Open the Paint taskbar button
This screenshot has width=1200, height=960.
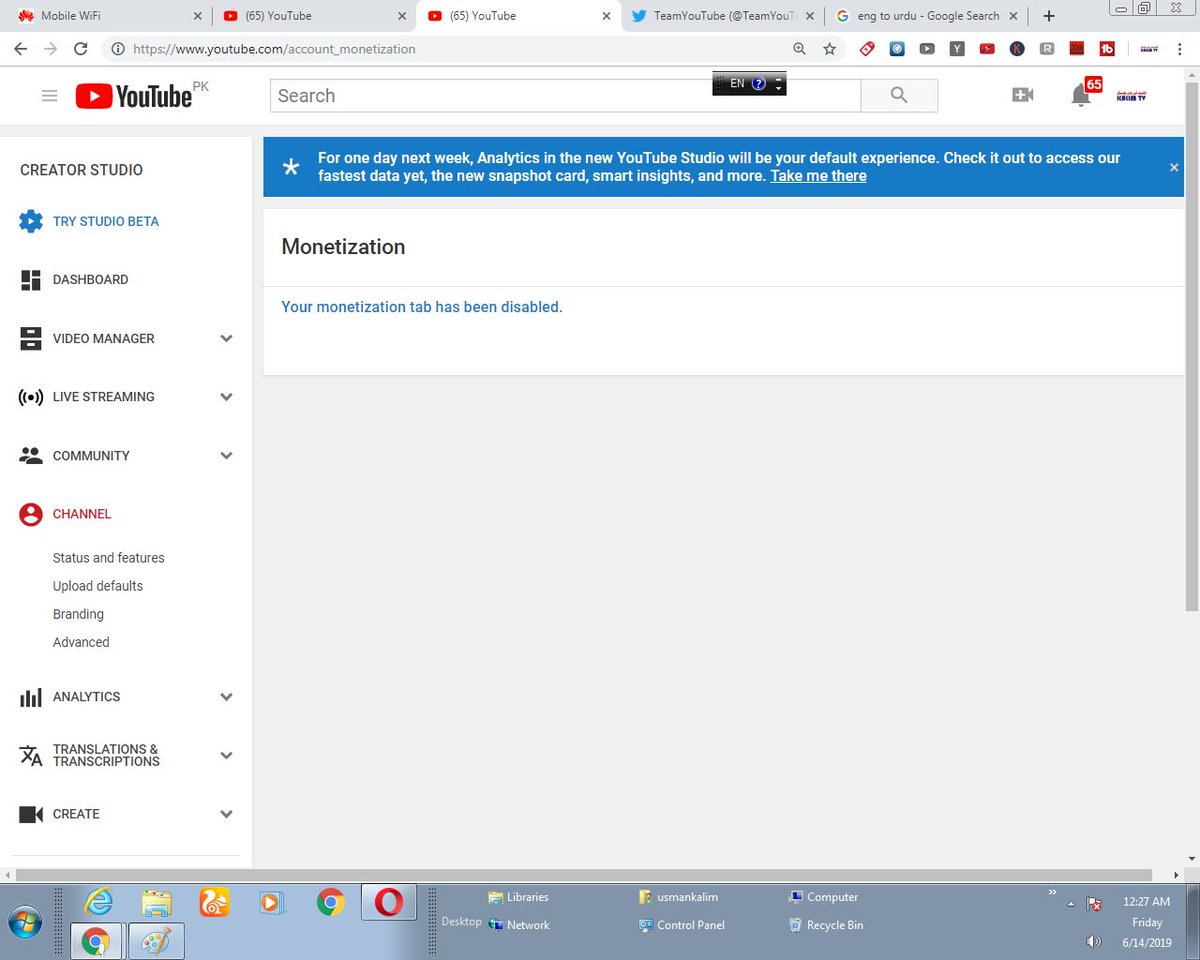[155, 941]
